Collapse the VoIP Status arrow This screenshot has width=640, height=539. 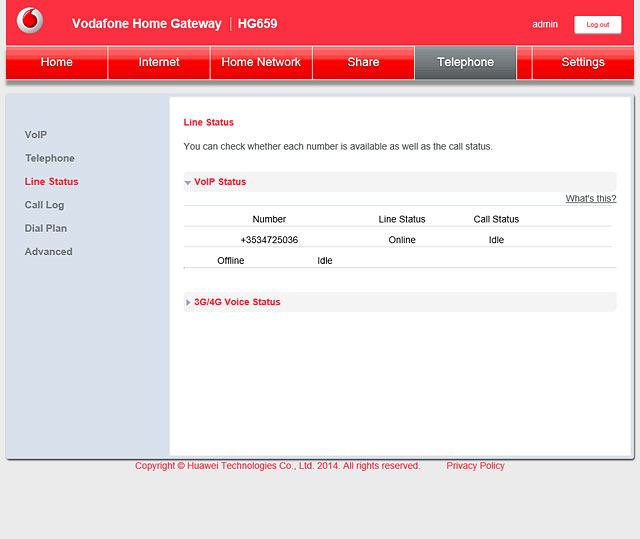click(x=188, y=182)
